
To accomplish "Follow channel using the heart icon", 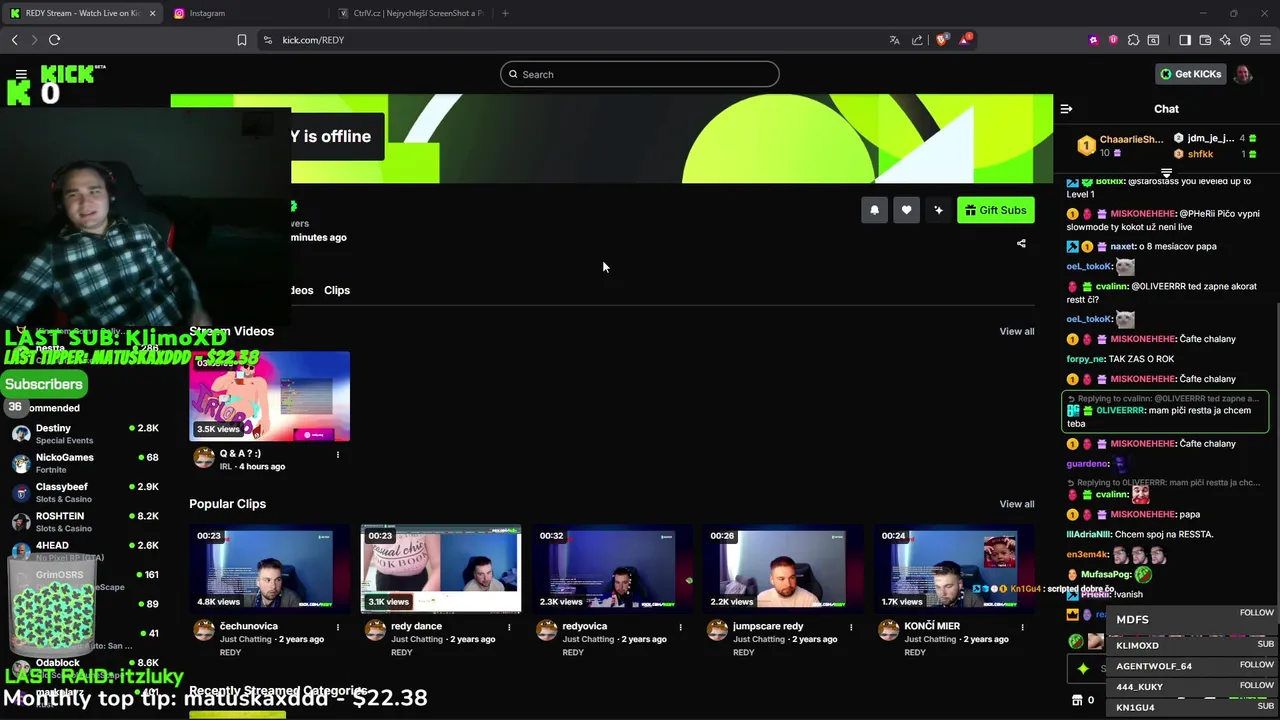I will click(906, 210).
